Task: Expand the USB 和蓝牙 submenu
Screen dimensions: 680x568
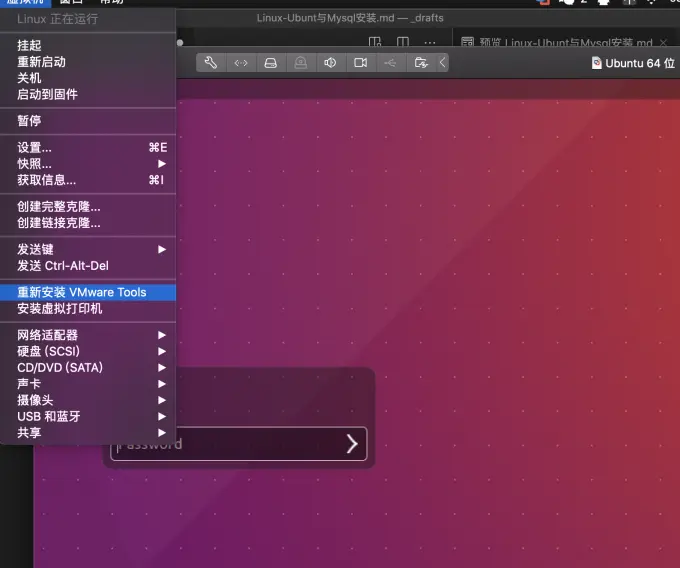Action: pyautogui.click(x=88, y=416)
